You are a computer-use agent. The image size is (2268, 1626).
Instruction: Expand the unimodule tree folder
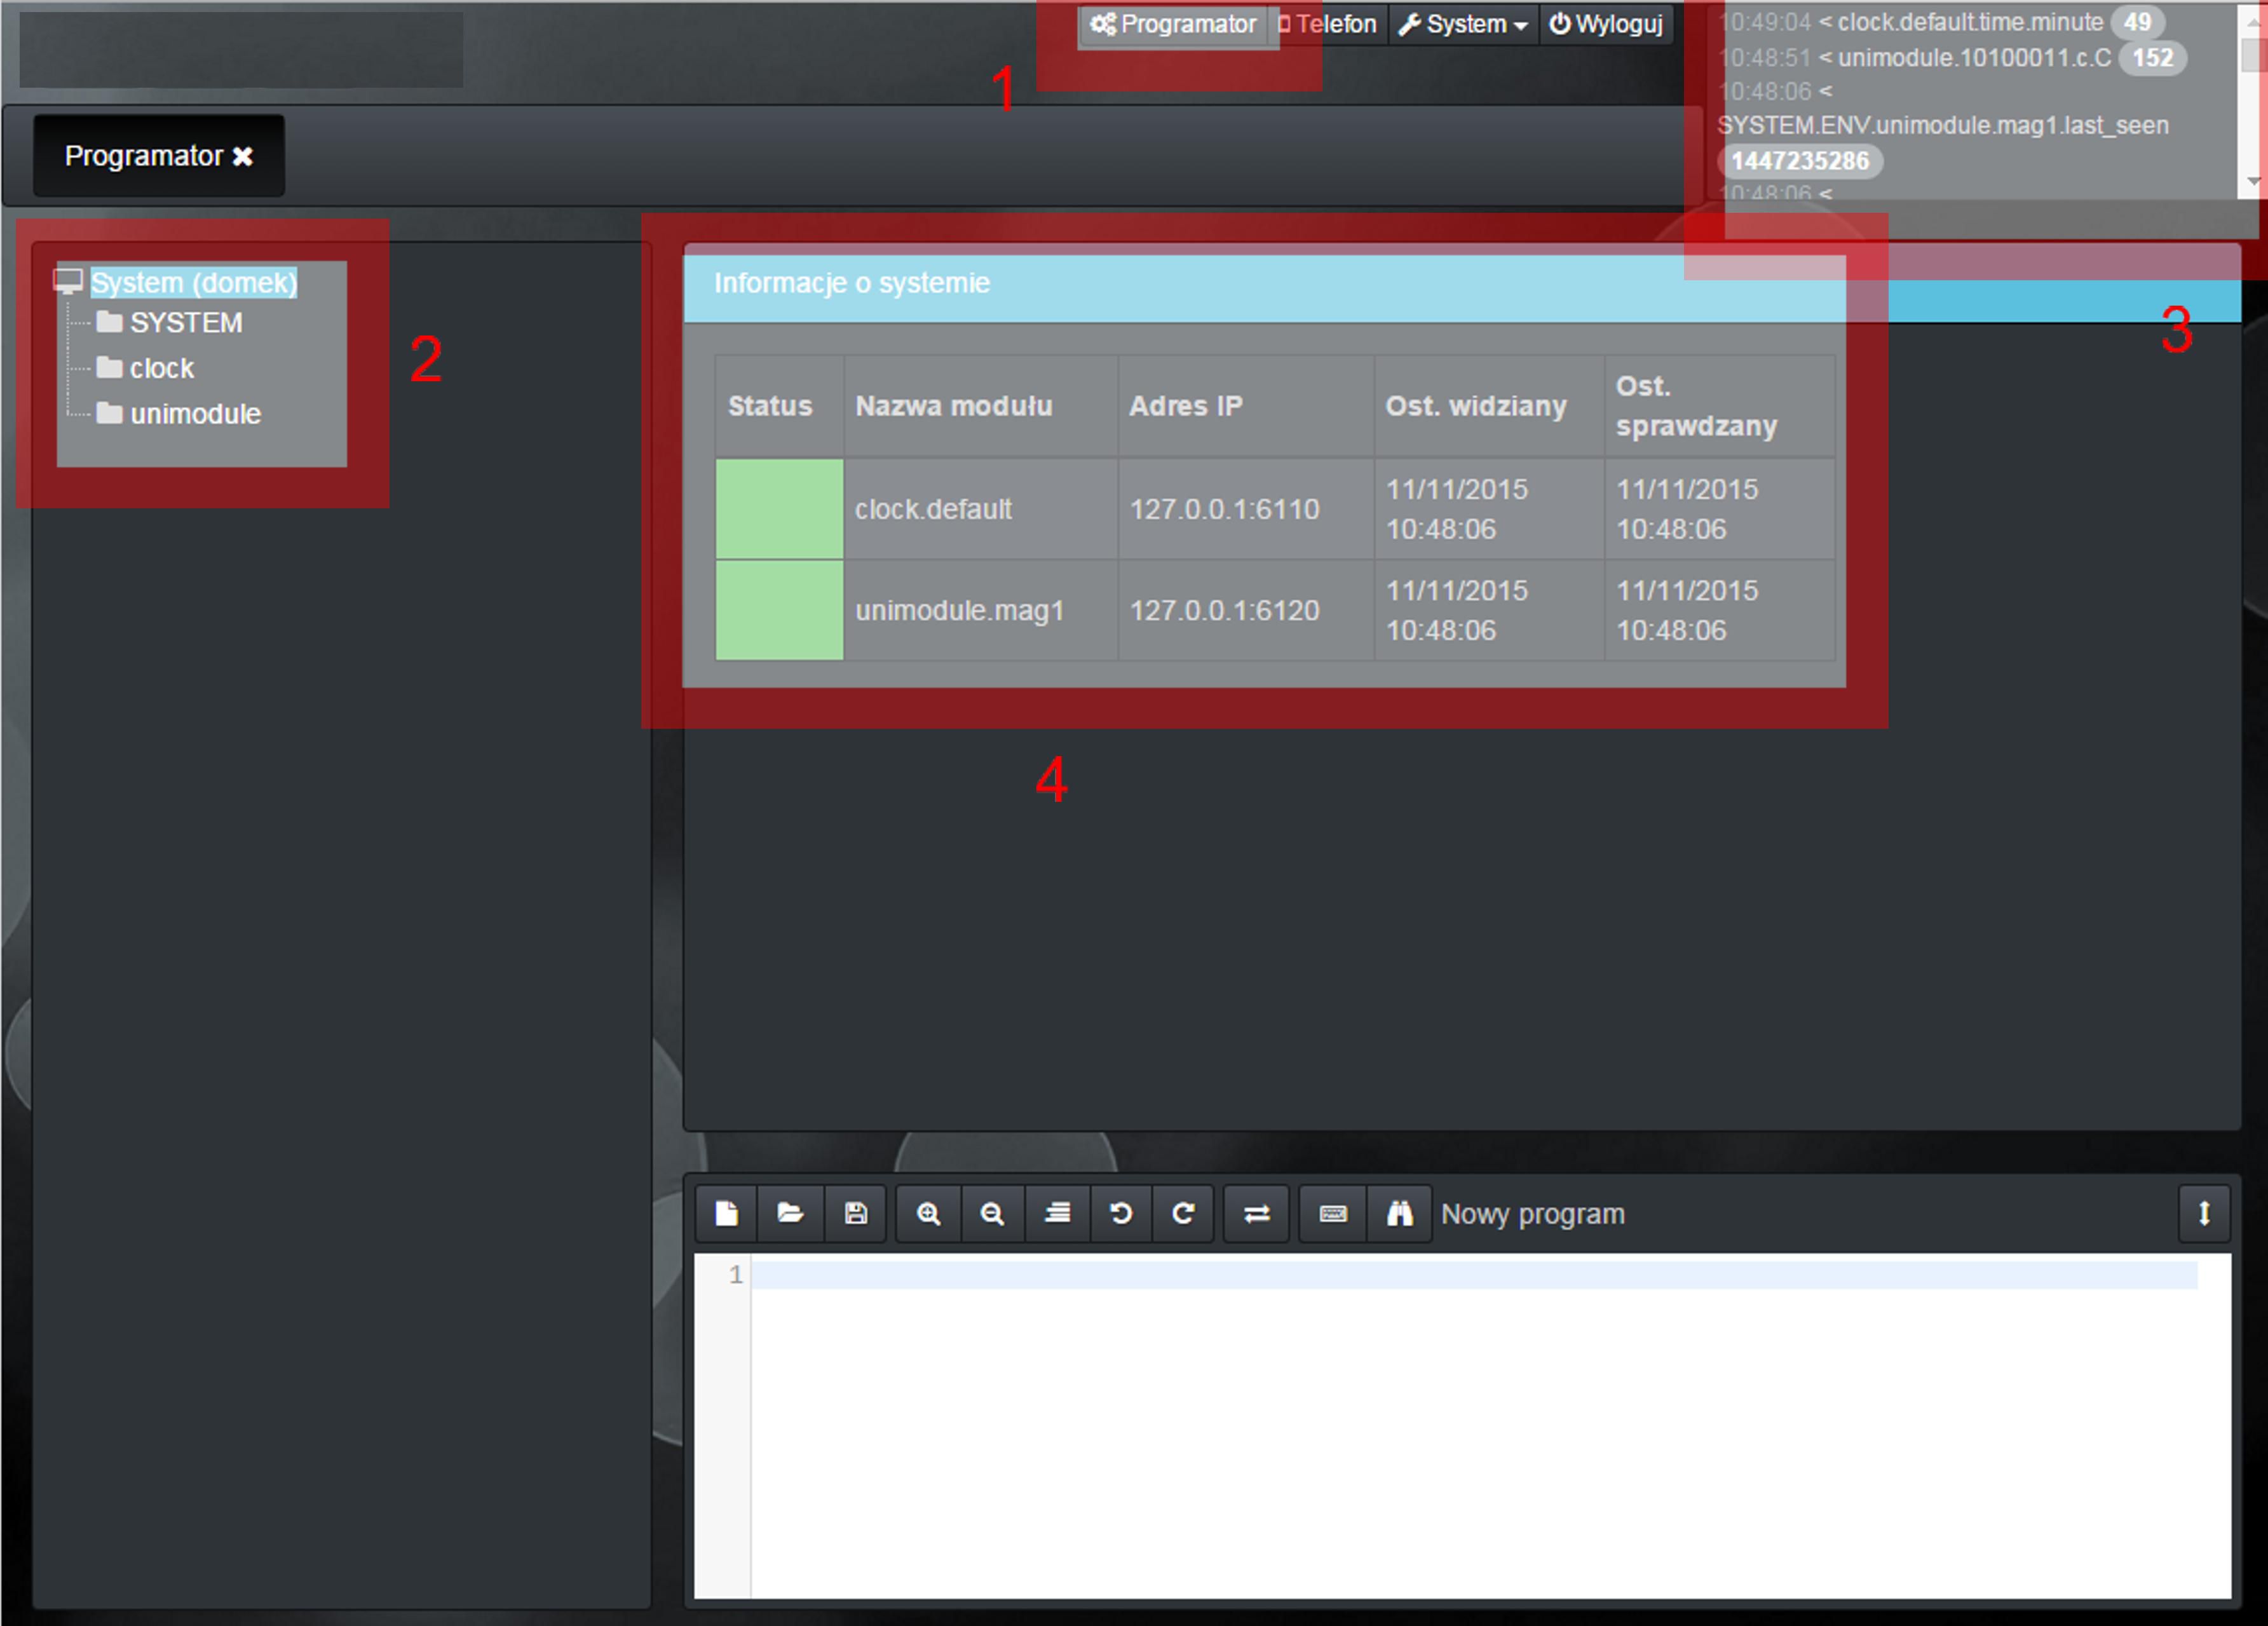194,414
